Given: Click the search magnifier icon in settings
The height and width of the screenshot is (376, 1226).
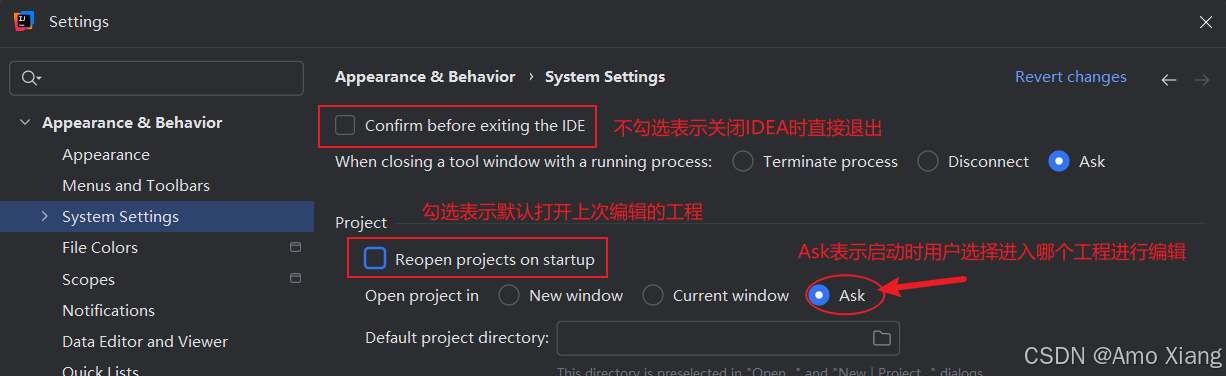Looking at the screenshot, I should click(x=30, y=78).
